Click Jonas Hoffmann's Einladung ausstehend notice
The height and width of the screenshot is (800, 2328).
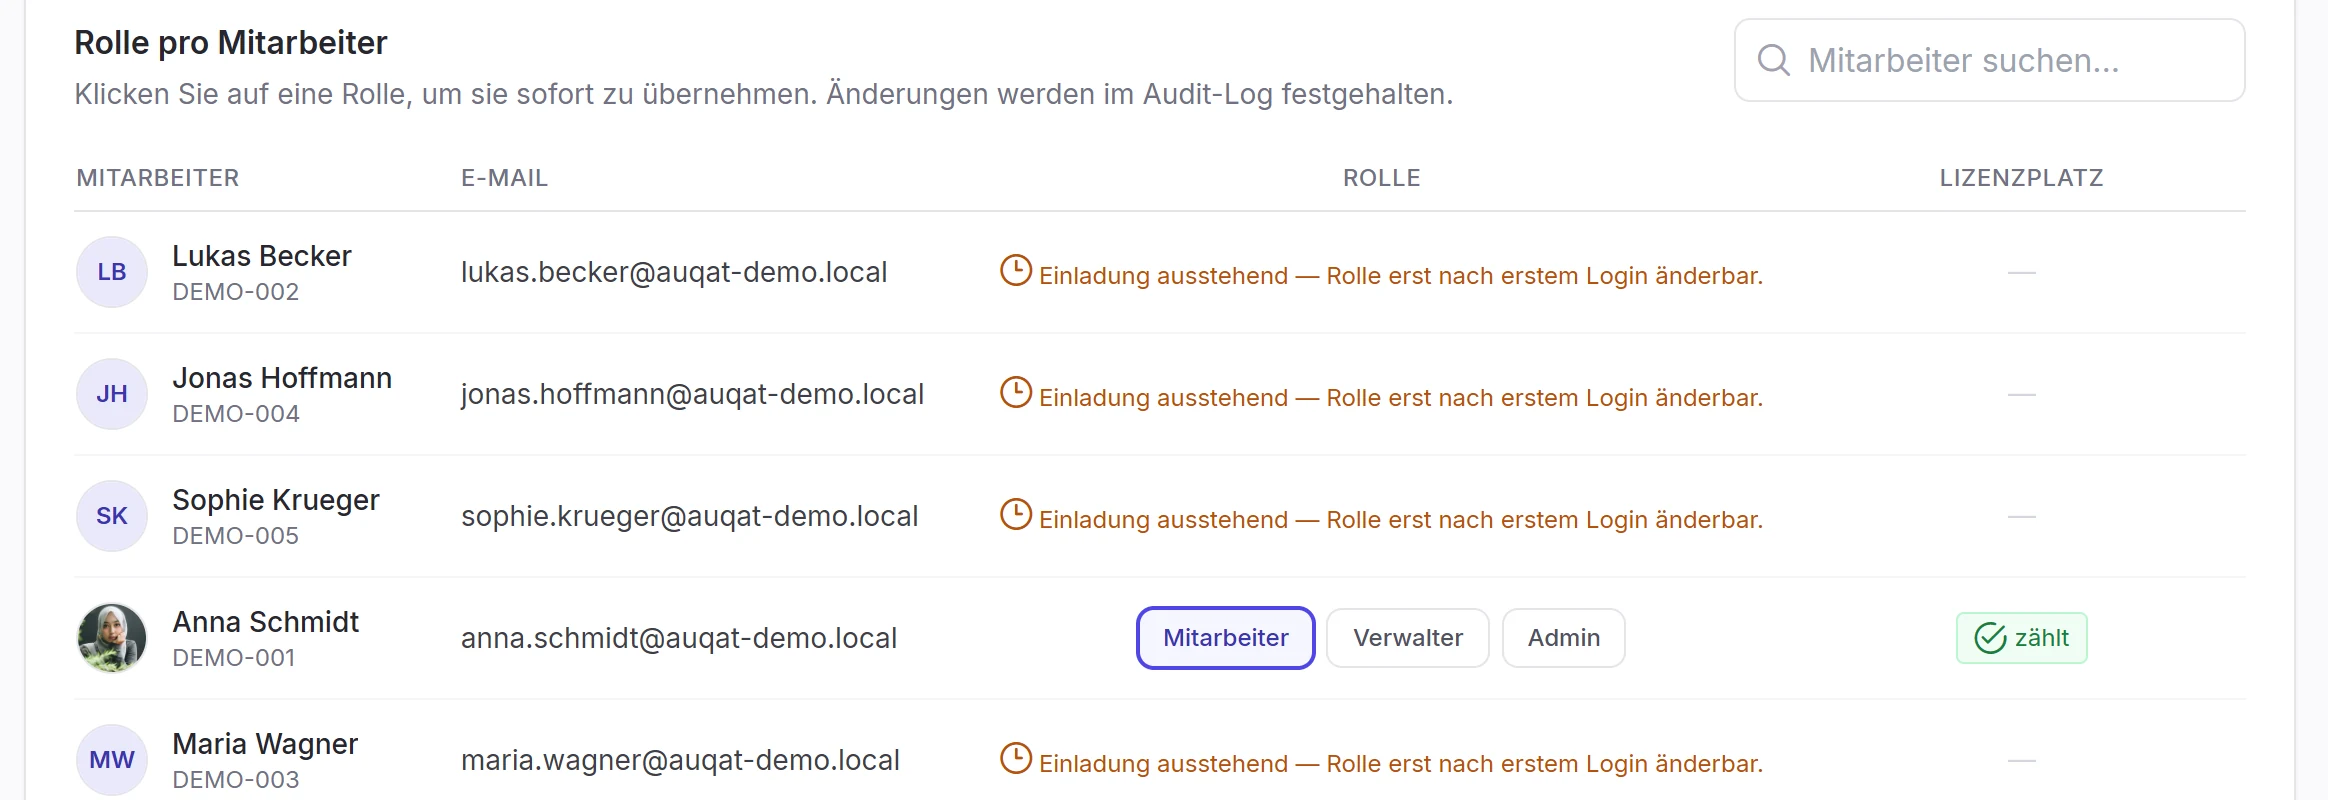(x=1381, y=396)
